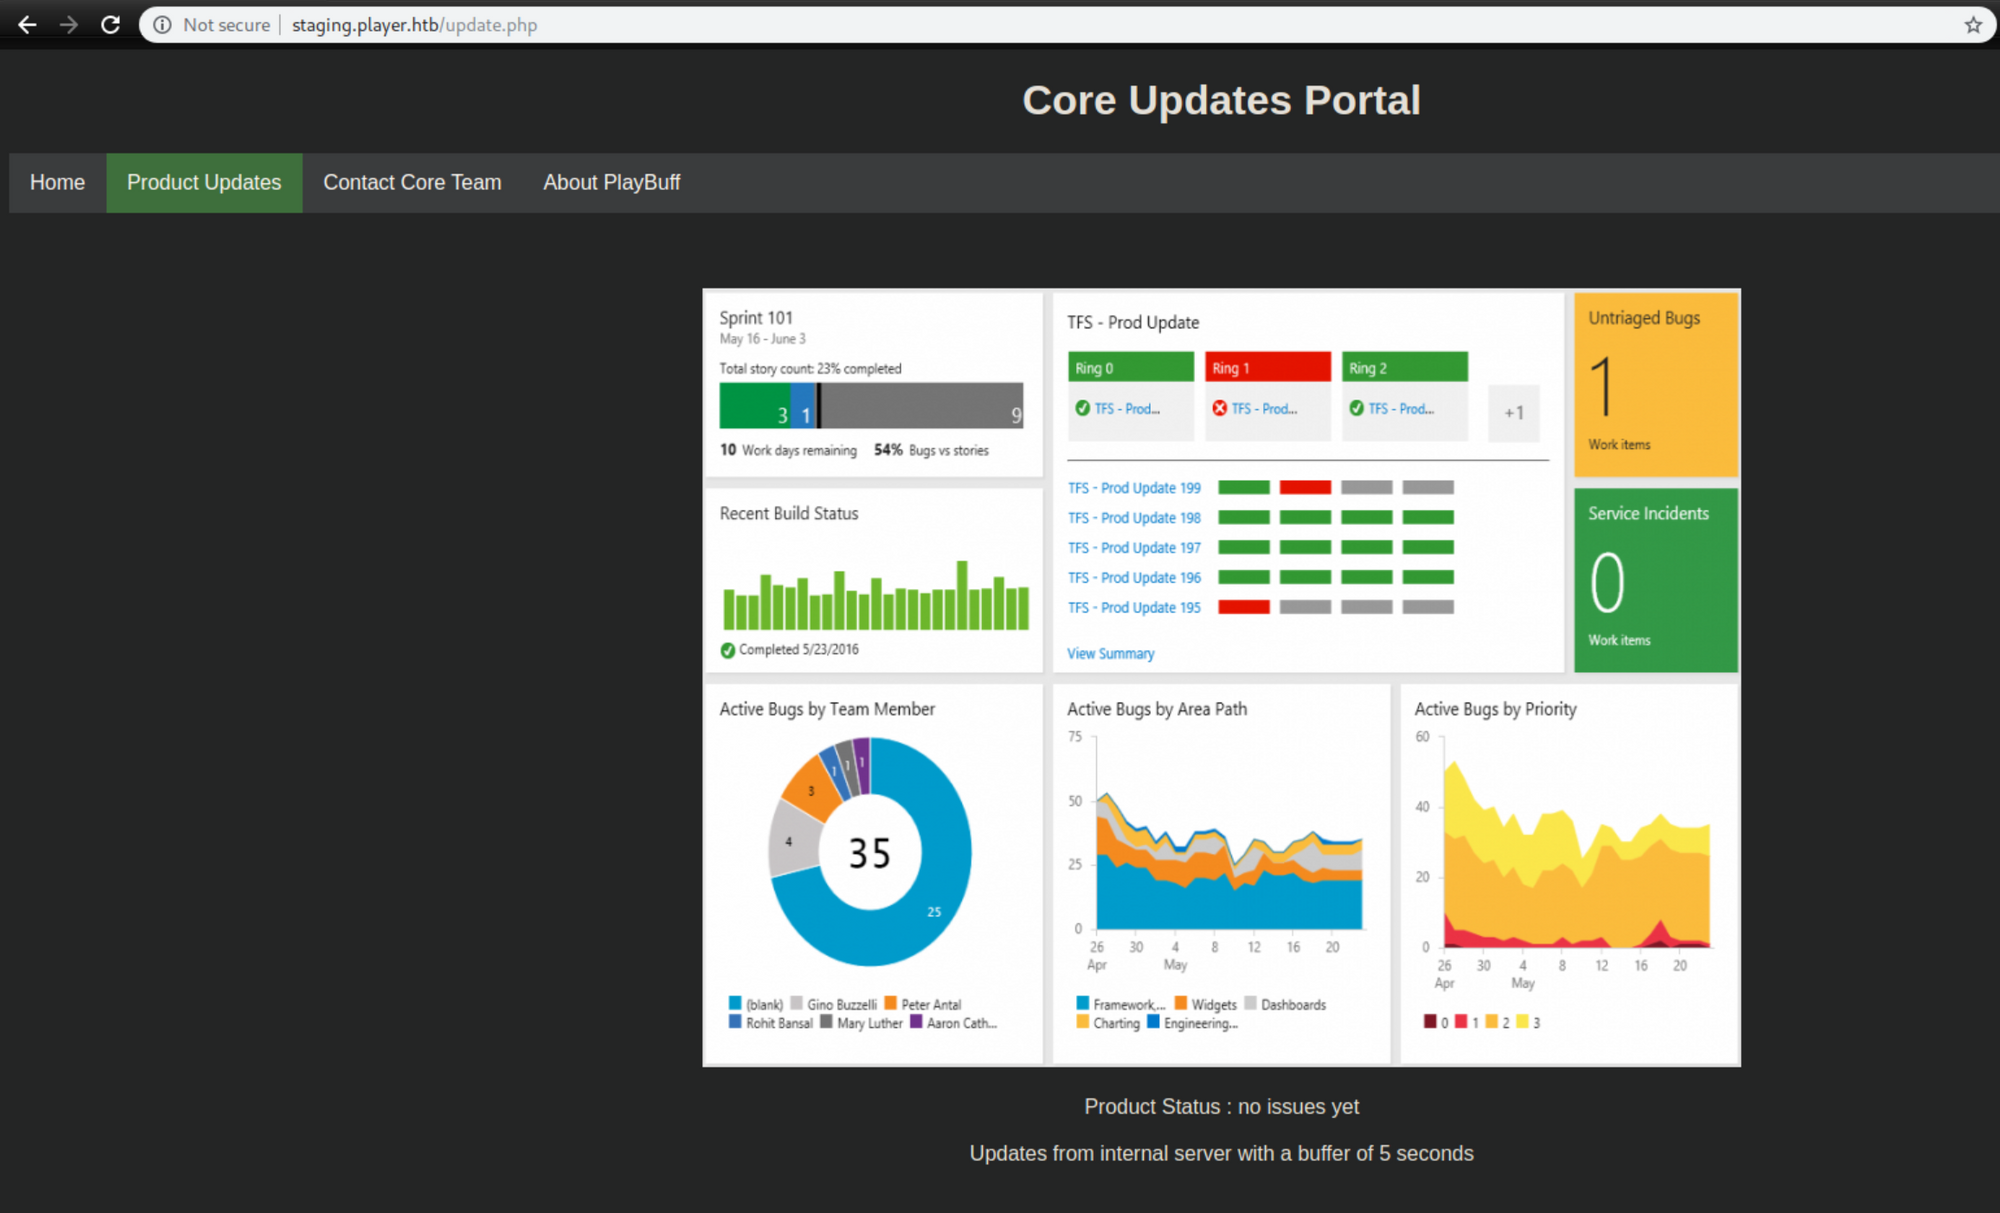Click the site info icon in address bar
The width and height of the screenshot is (2000, 1213).
tap(162, 25)
